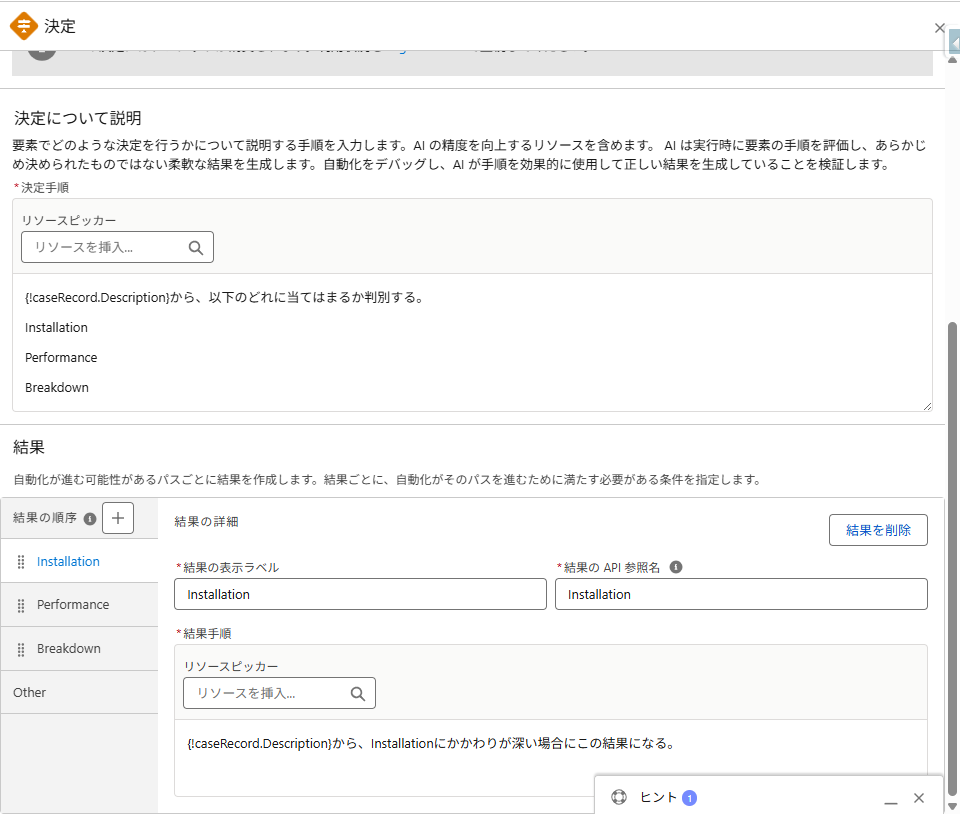Click the orange Decision element icon
This screenshot has width=960, height=814.
(x=24, y=26)
